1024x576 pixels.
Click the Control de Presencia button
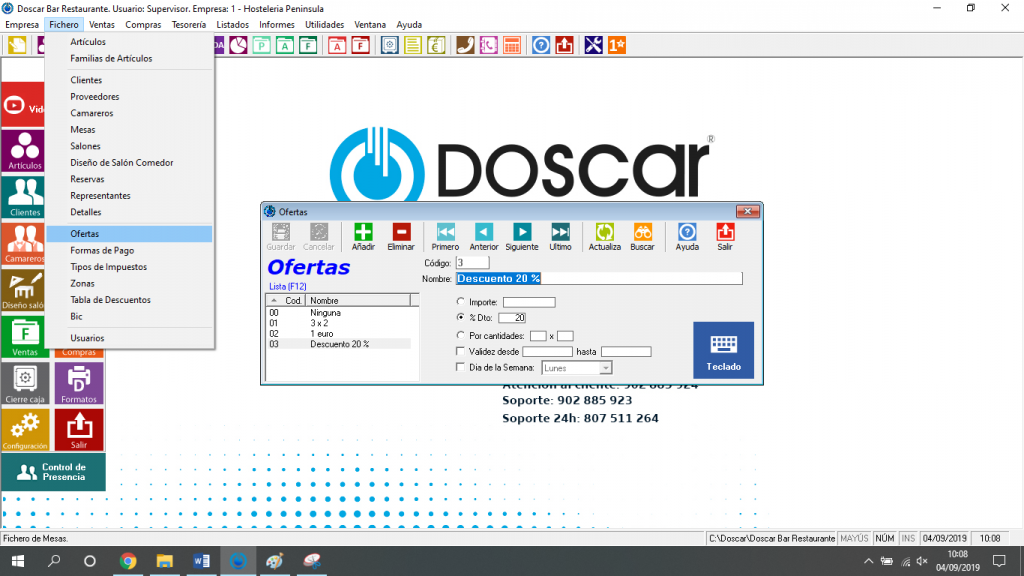53,472
